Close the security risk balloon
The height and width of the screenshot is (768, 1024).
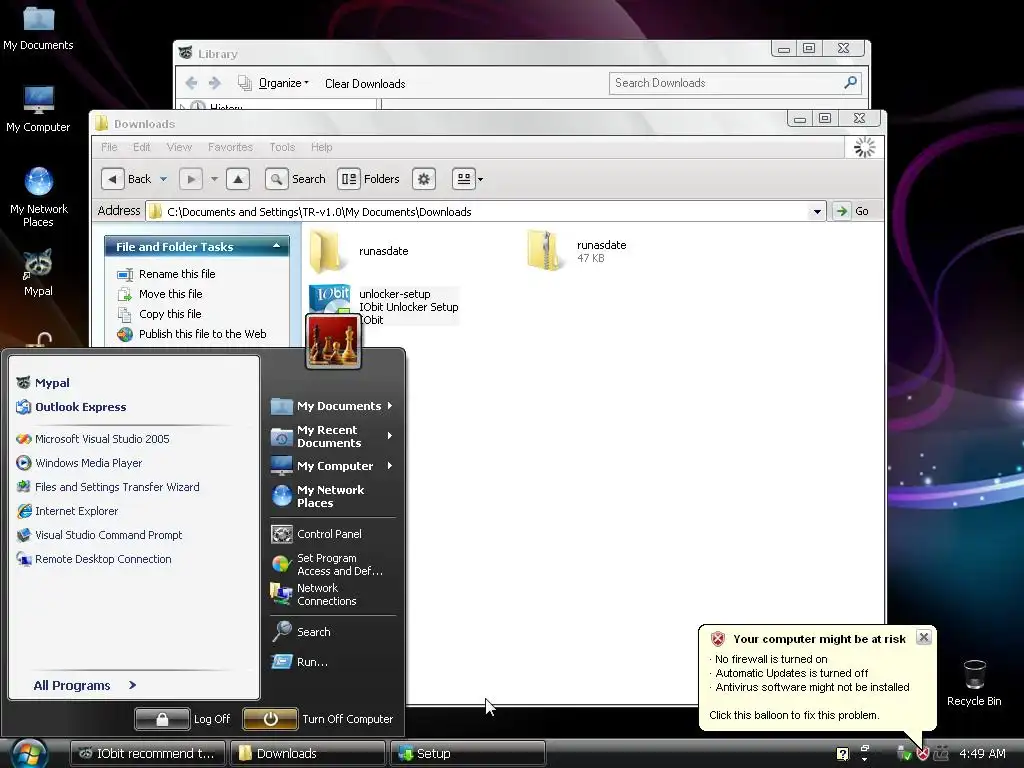(923, 637)
